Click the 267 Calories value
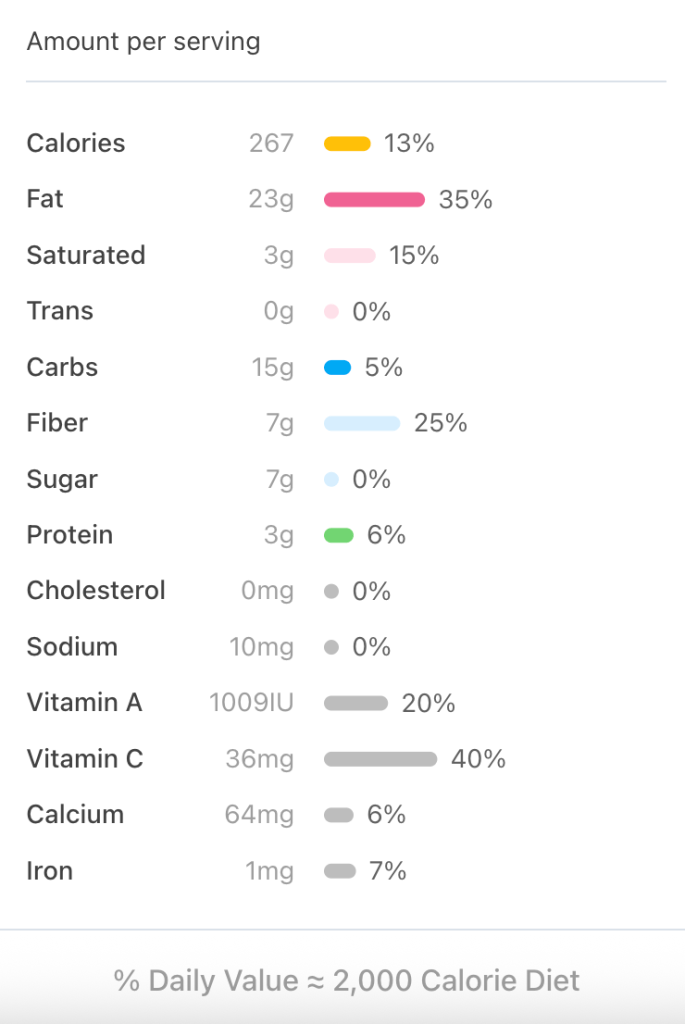Image resolution: width=685 pixels, height=1024 pixels. point(271,144)
